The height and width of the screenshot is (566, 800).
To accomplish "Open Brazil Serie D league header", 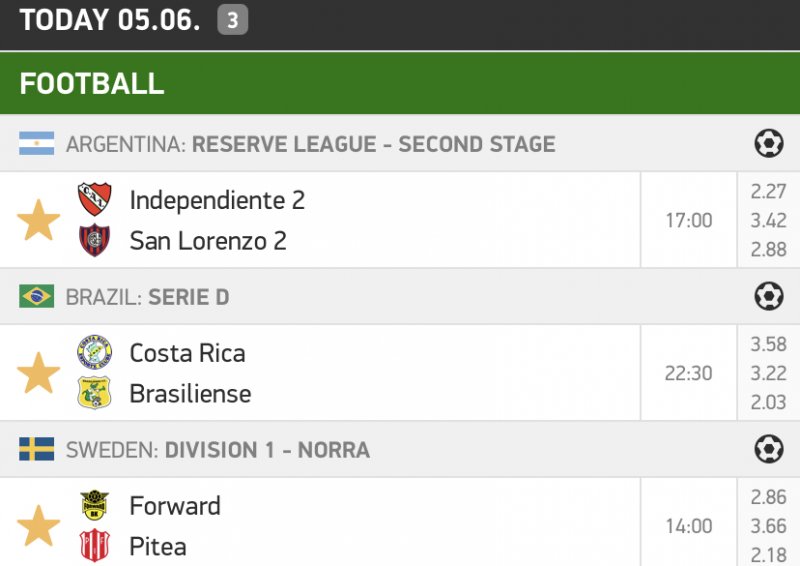I will point(147,297).
